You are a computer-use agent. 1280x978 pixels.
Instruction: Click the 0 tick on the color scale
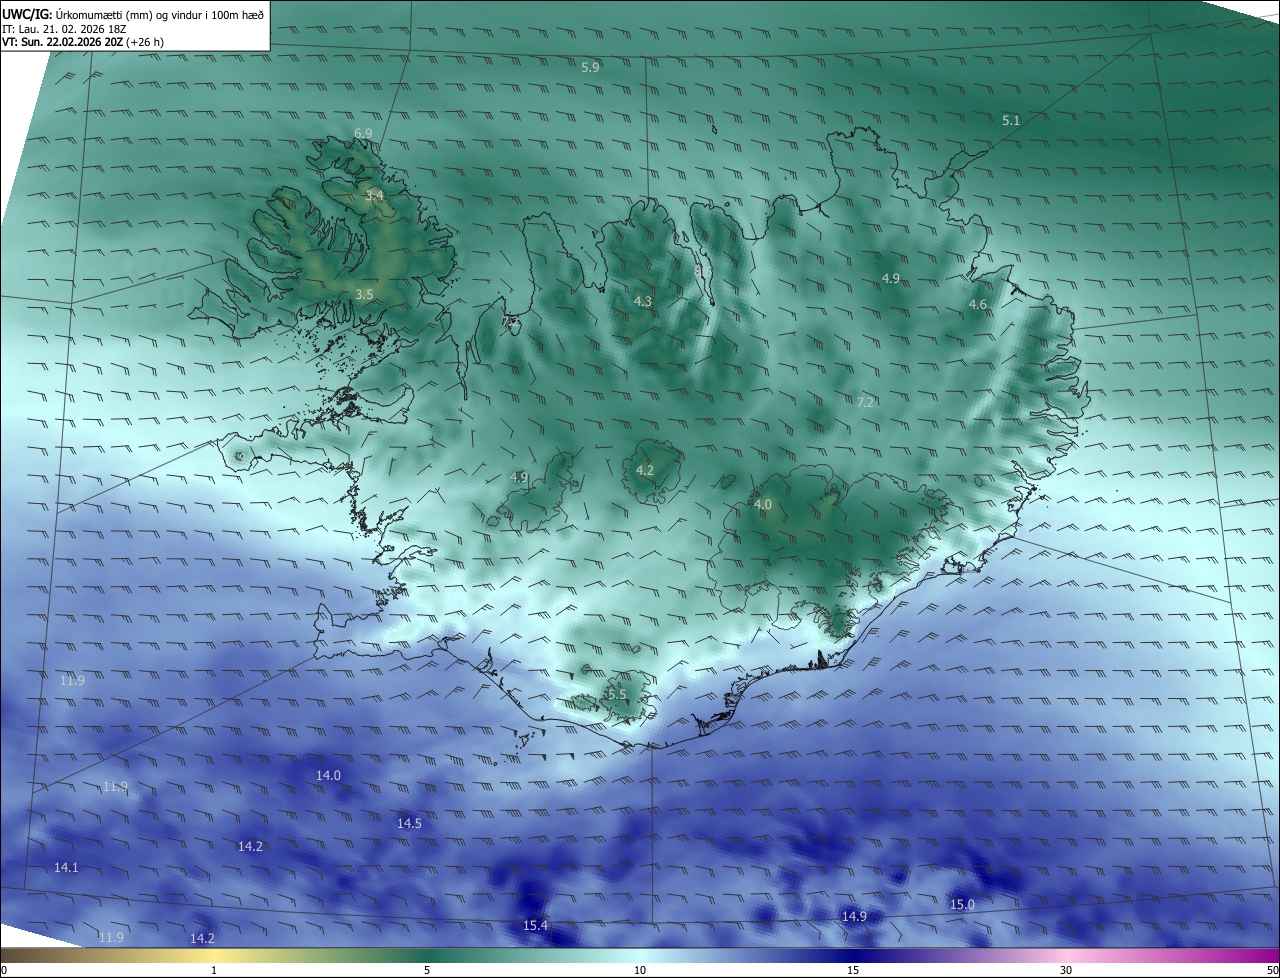pyautogui.click(x=3, y=970)
